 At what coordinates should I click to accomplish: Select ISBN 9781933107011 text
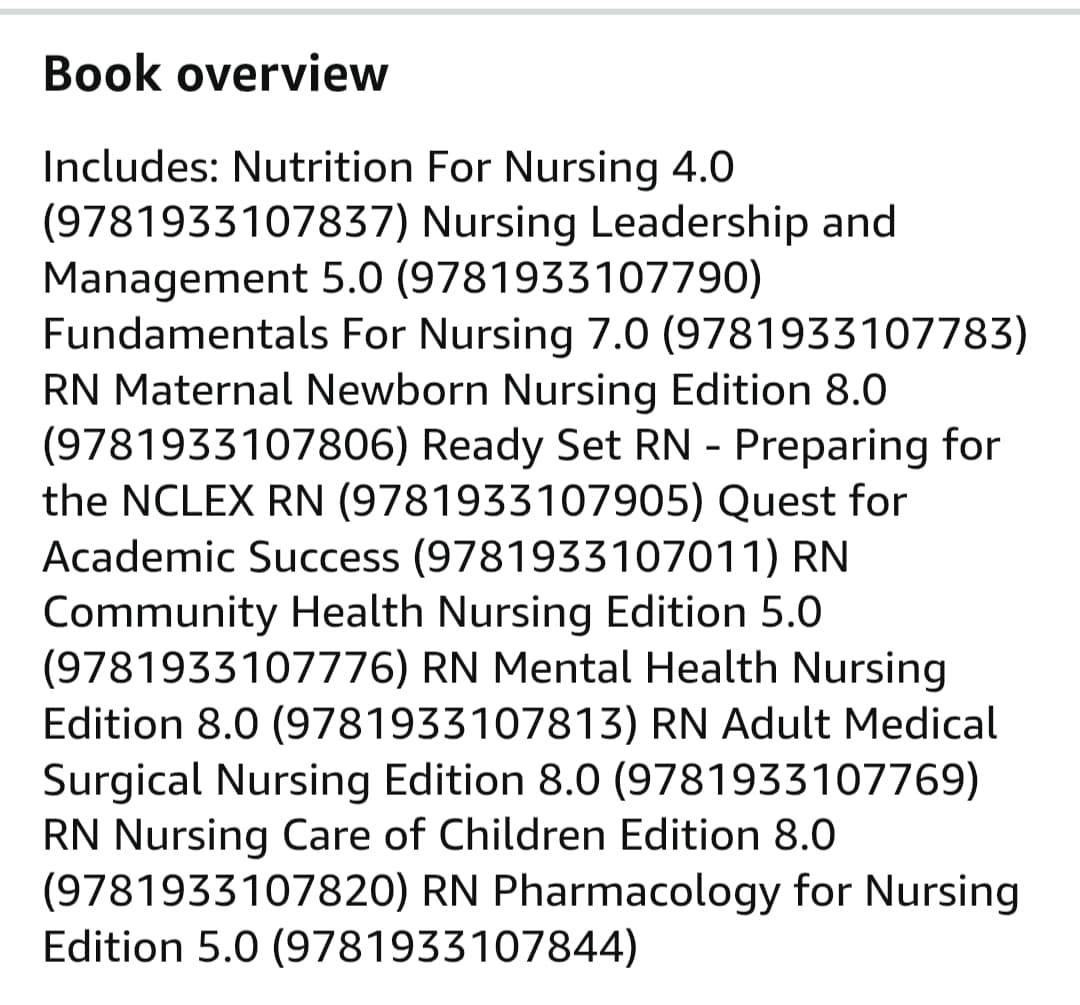click(596, 557)
